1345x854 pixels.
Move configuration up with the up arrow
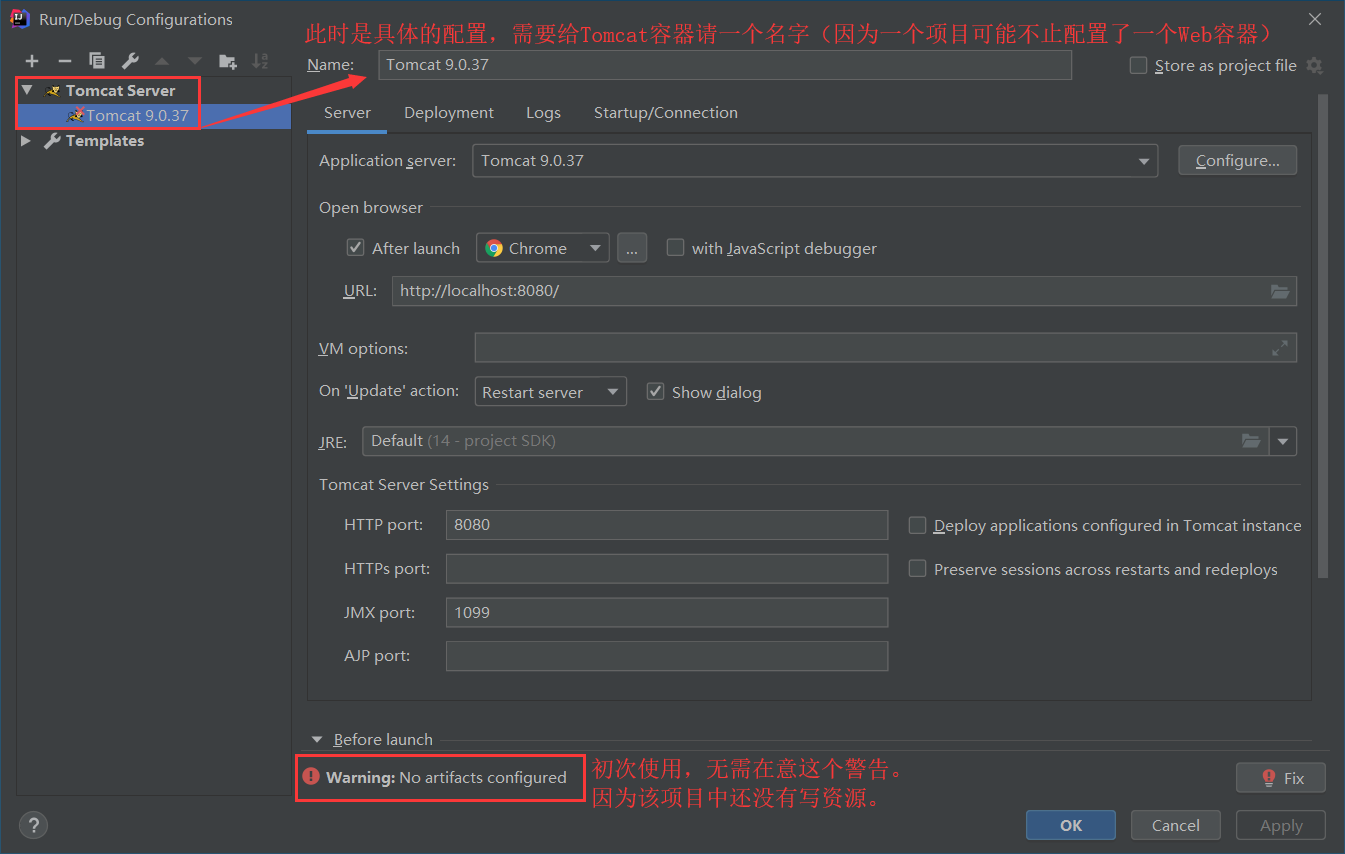click(x=162, y=61)
